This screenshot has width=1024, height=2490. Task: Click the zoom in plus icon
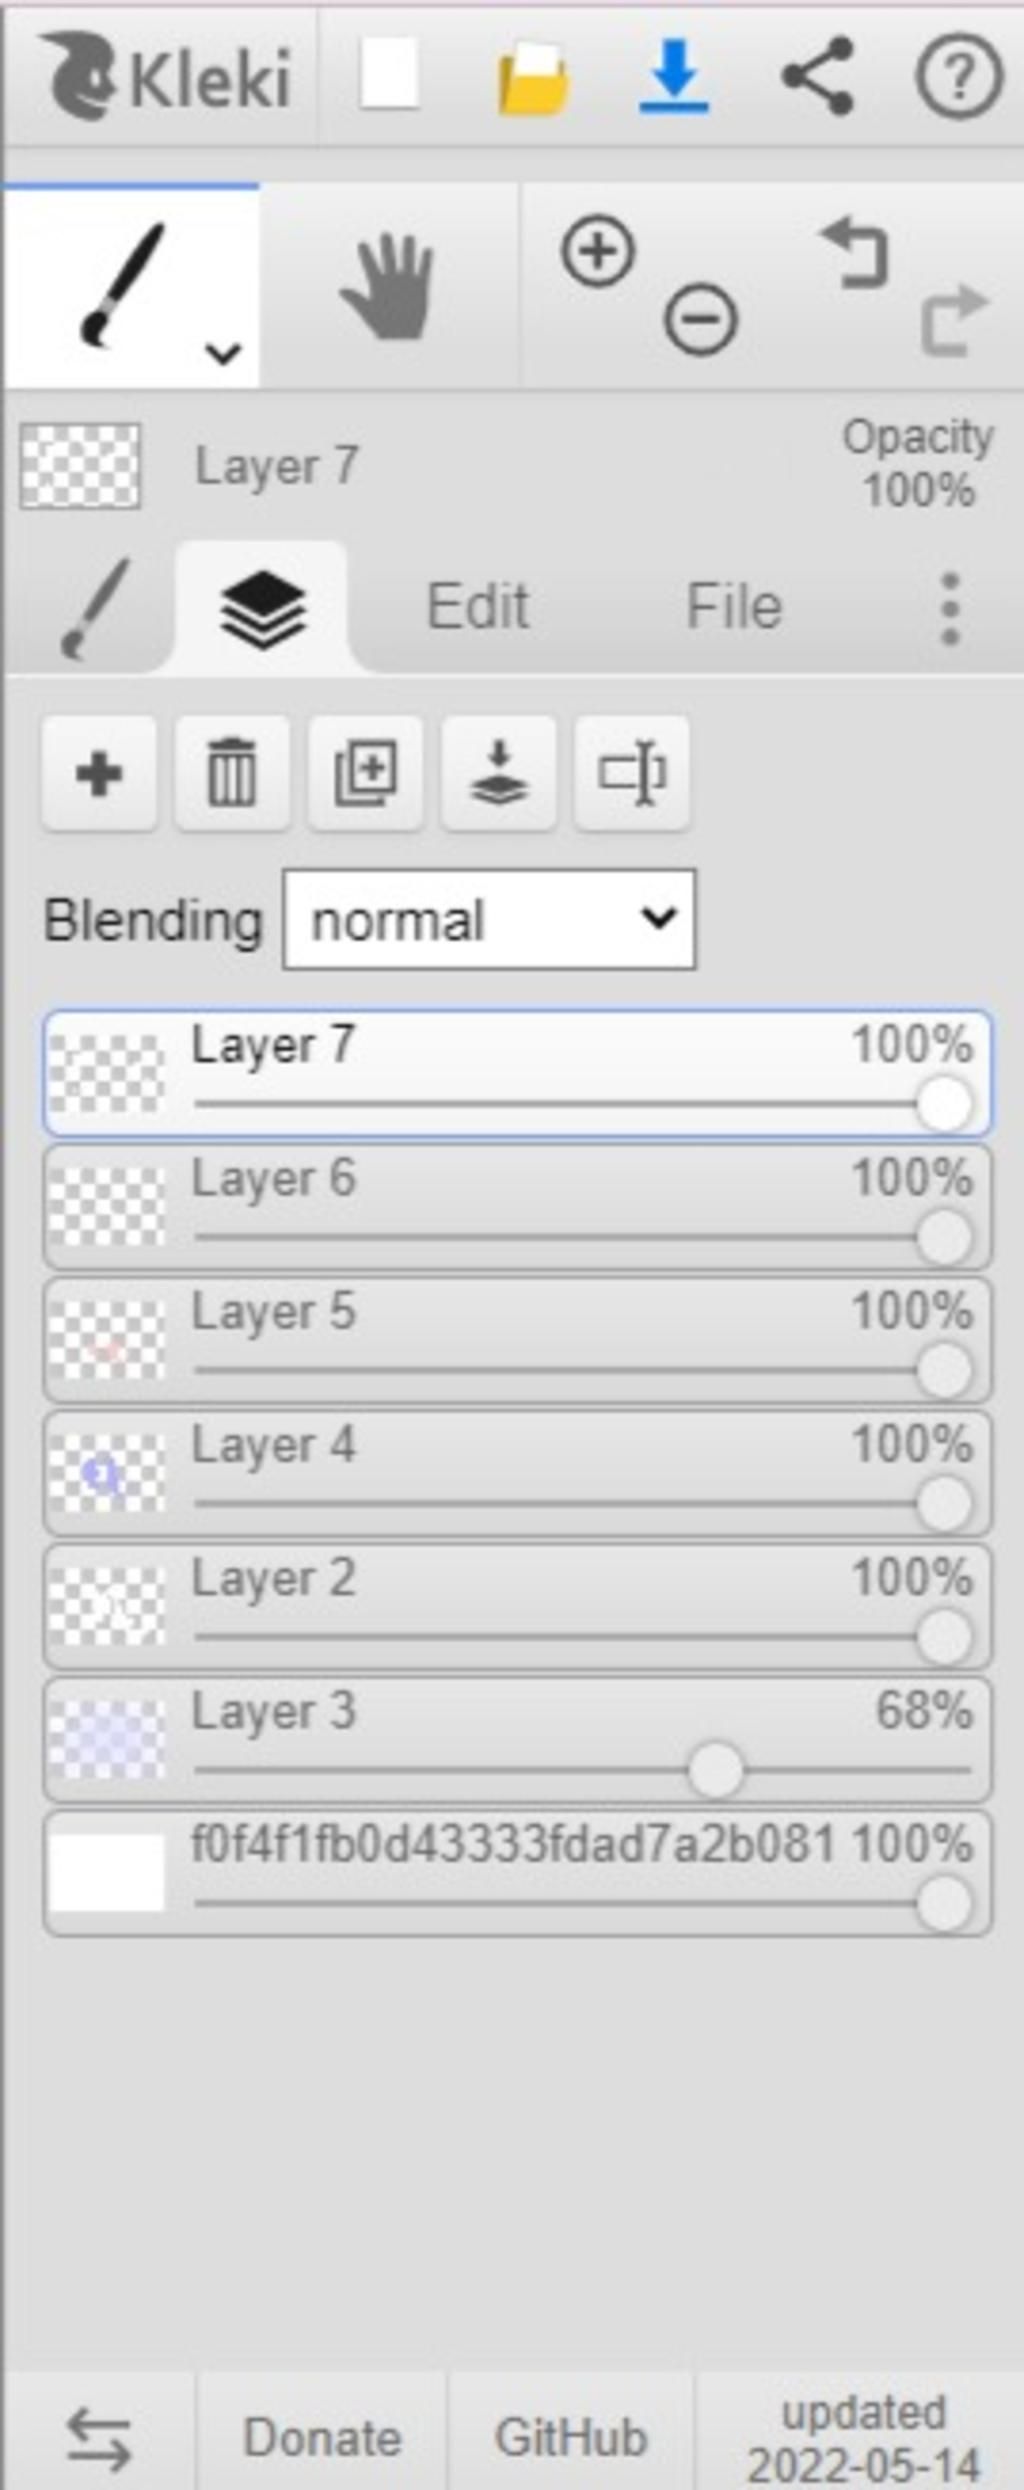point(598,251)
